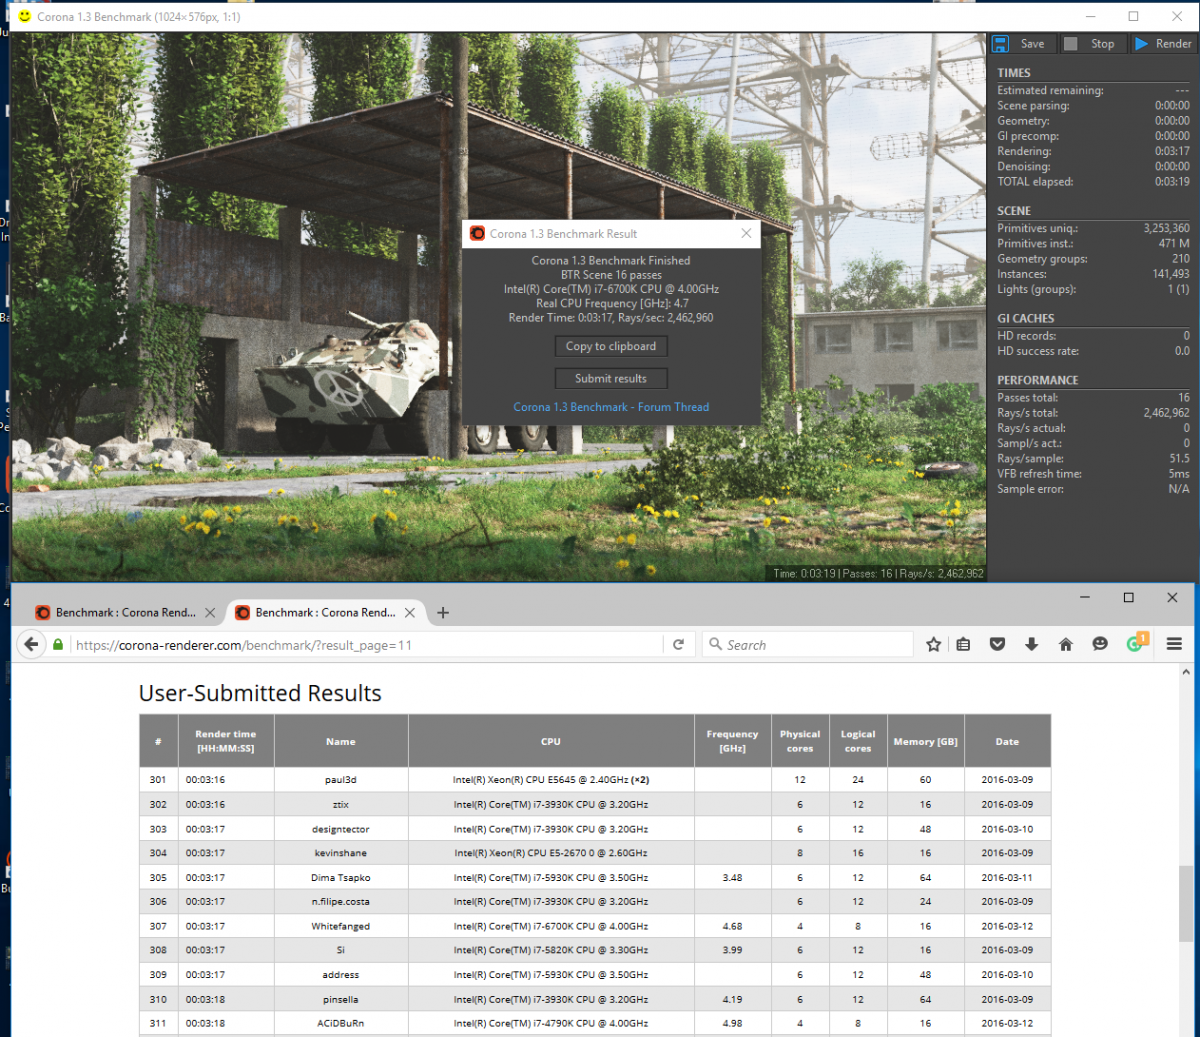1200x1037 pixels.
Task: Click the TOTAL elapsed time value
Action: (1172, 182)
